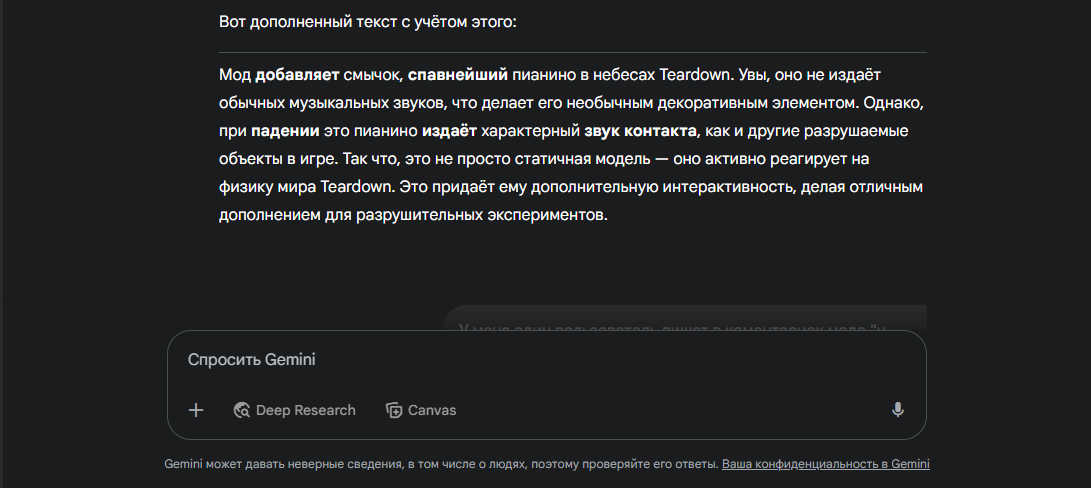1091x488 pixels.
Task: Click the horizontal divider above the response
Action: (x=573, y=52)
